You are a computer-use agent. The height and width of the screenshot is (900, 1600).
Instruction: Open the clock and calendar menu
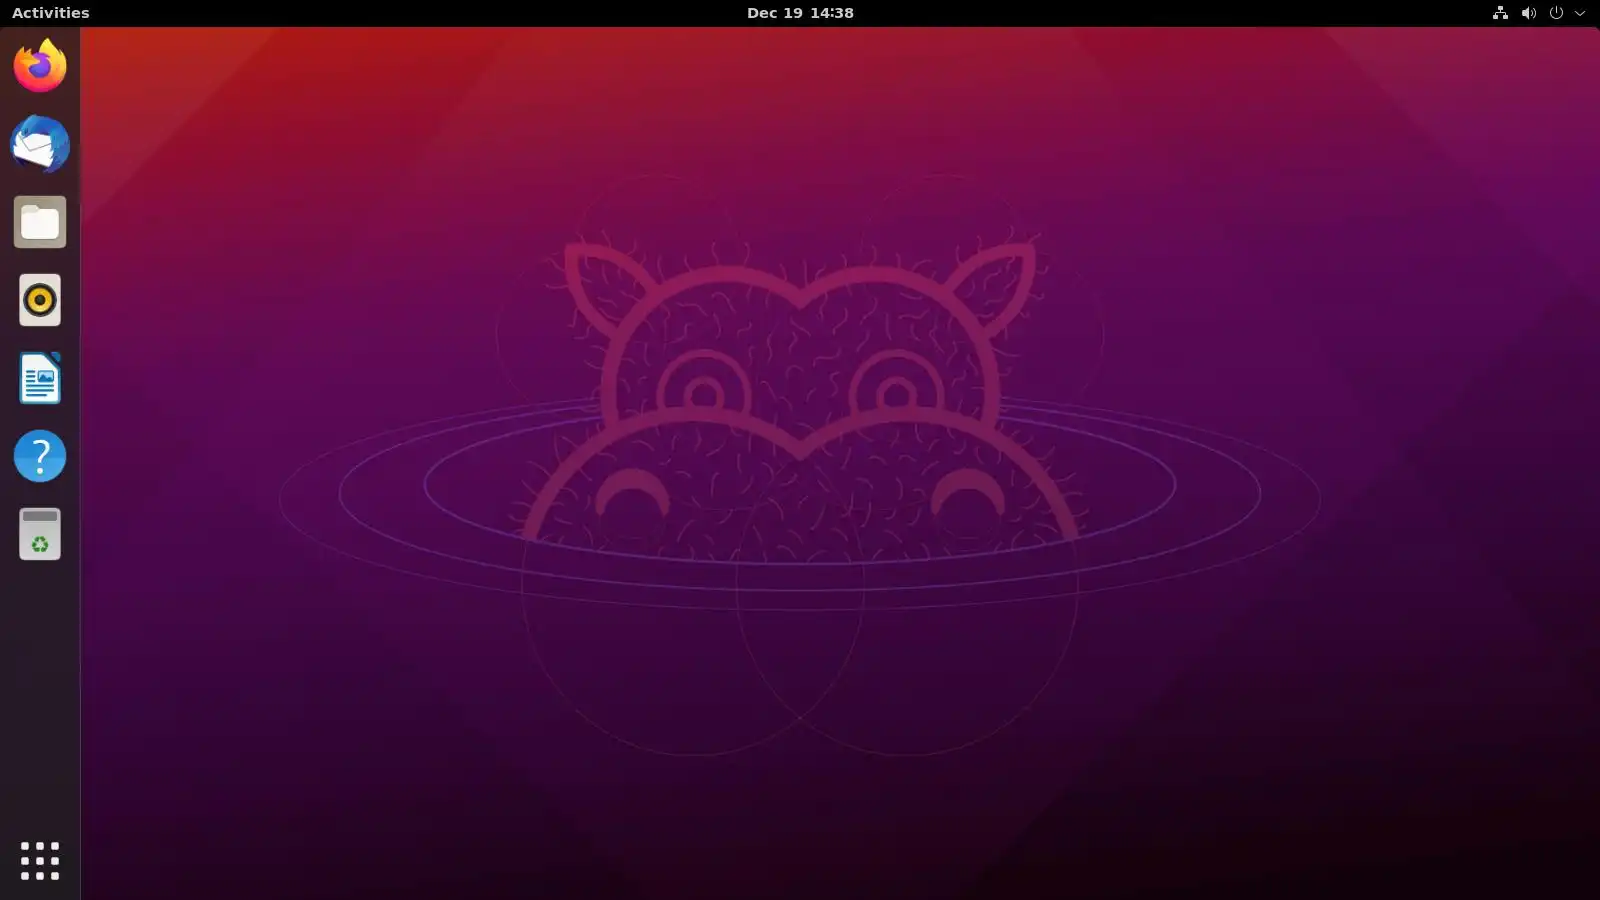pyautogui.click(x=800, y=13)
